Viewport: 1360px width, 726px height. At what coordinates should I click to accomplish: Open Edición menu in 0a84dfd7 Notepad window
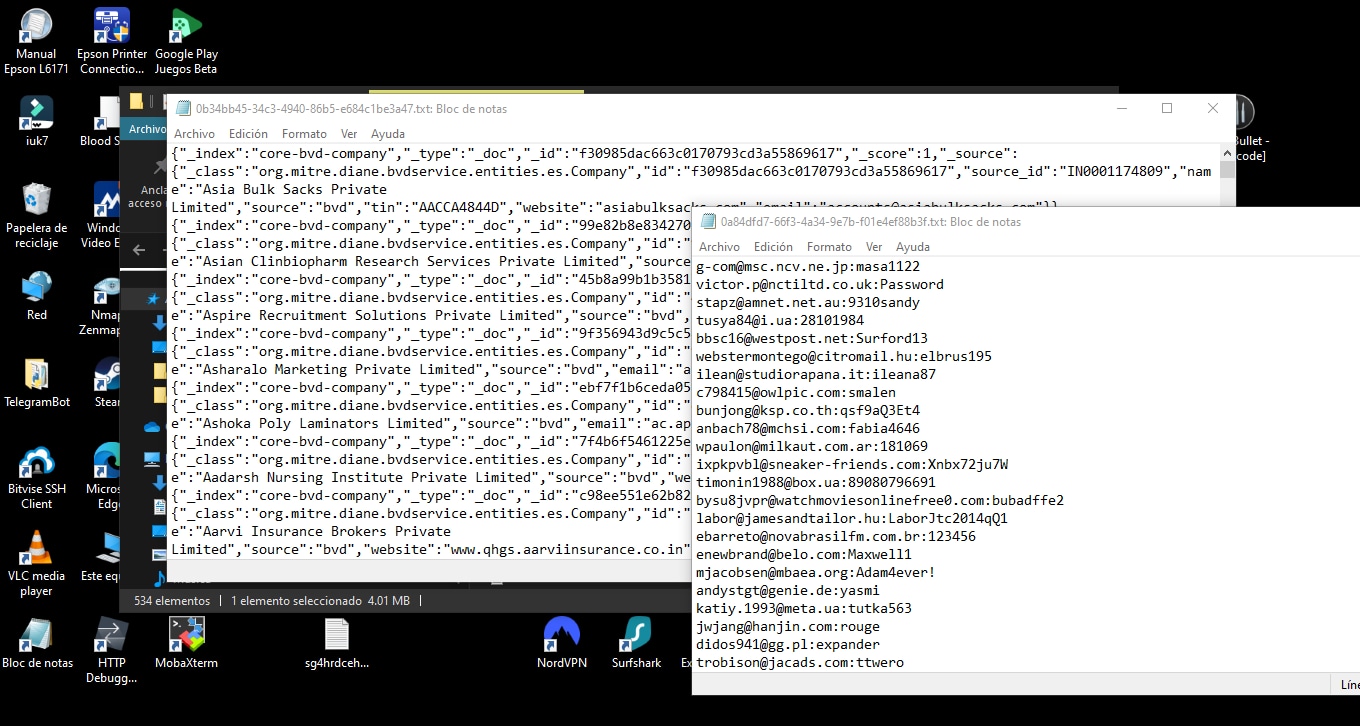(x=773, y=247)
